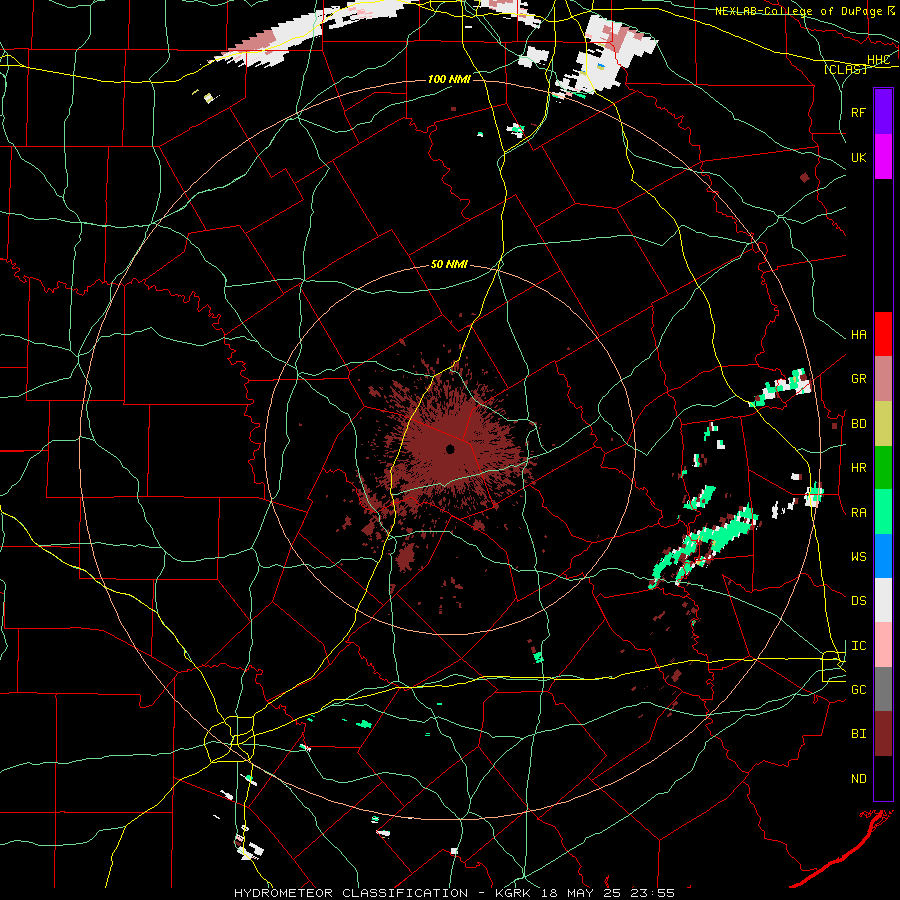Click the black radar site dot at center
900x900 pixels.
450,449
